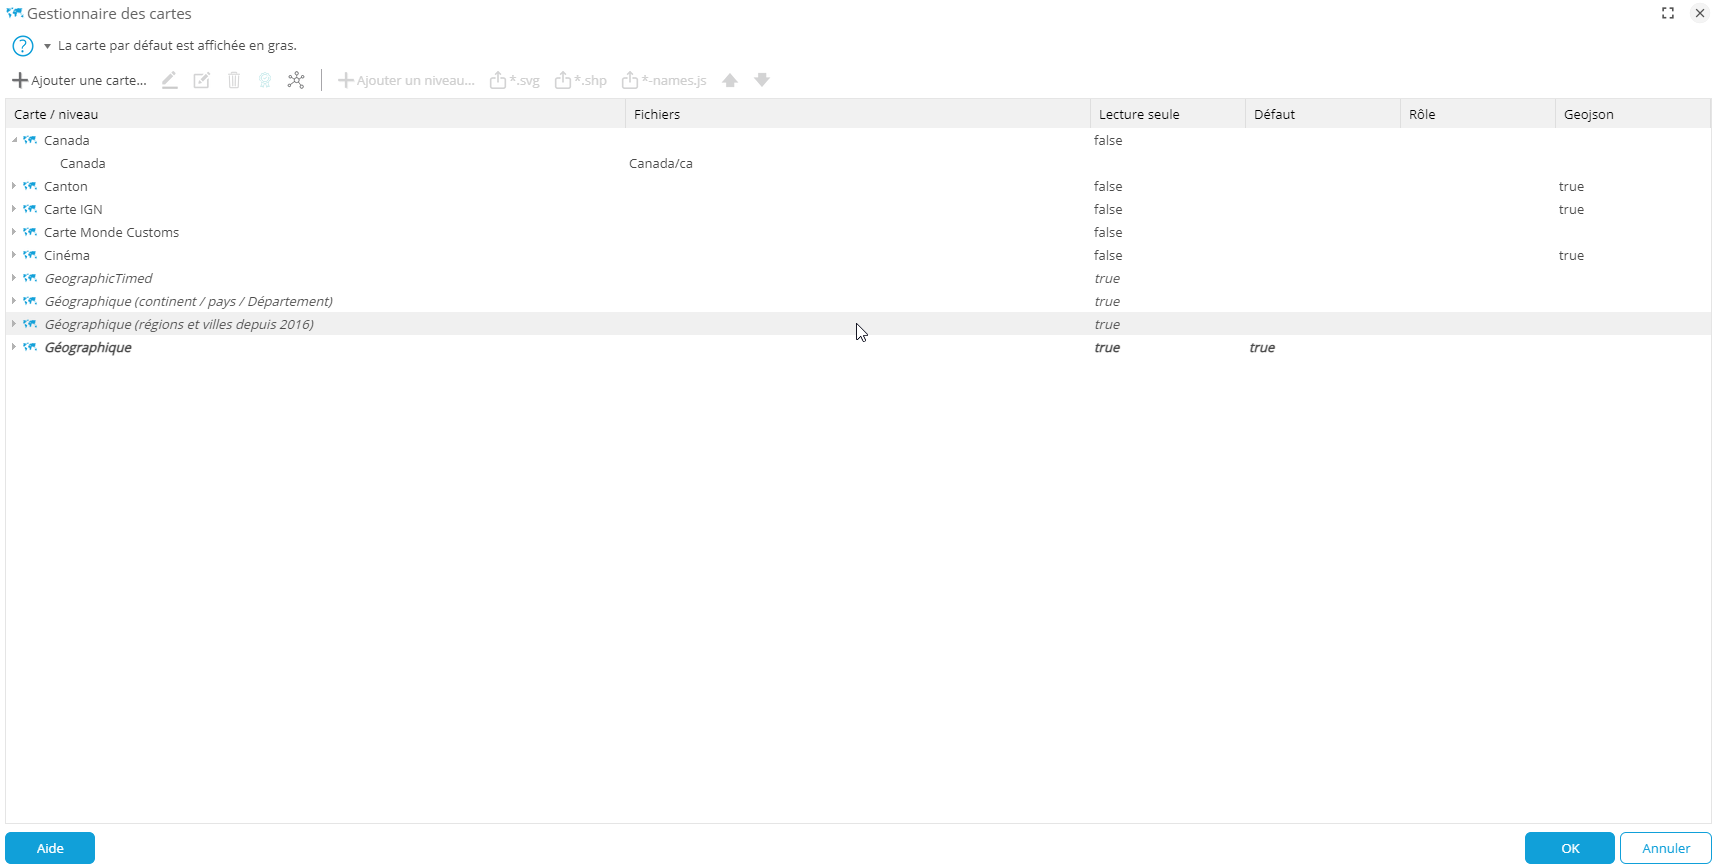Expand the Cinéma map node
The width and height of the screenshot is (1718, 868).
click(x=14, y=255)
